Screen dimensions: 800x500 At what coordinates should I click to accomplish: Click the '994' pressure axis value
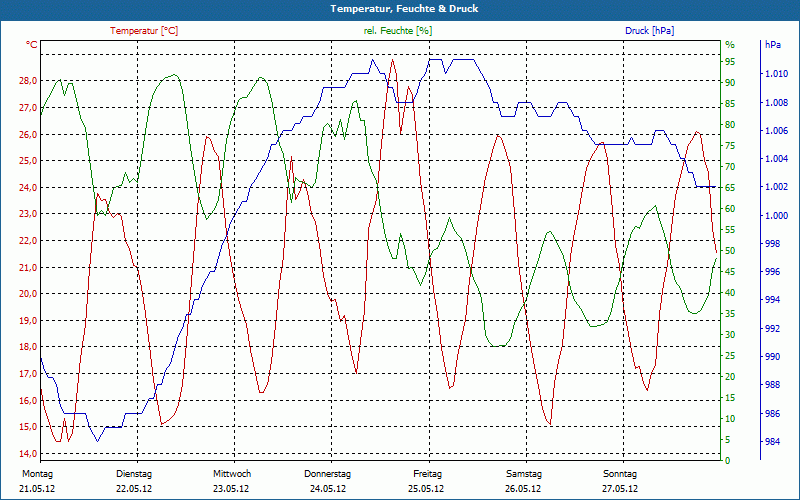point(771,300)
